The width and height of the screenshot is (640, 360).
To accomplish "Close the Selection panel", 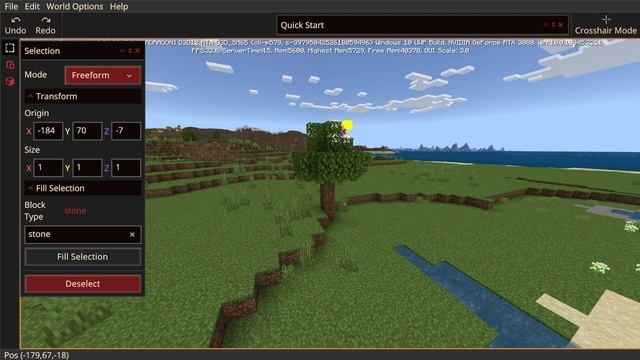I will [138, 51].
